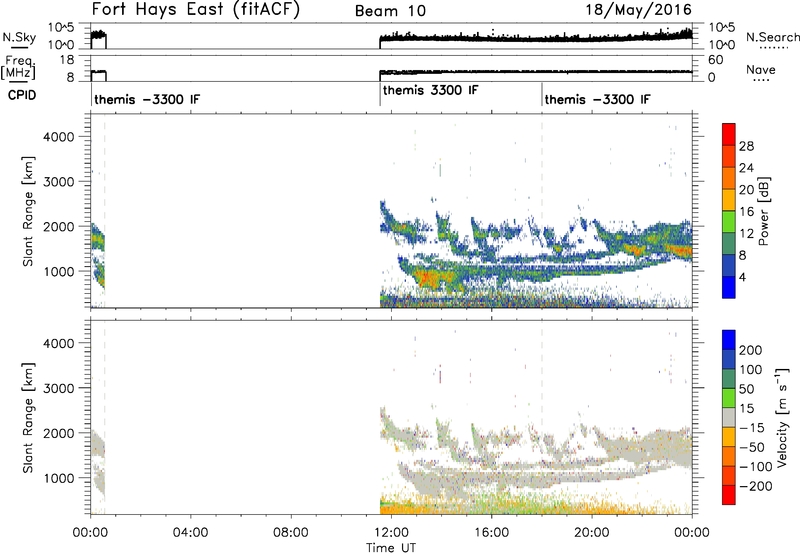Click the '16' tick on Power scale
This screenshot has width=800, height=554.
click(x=746, y=212)
